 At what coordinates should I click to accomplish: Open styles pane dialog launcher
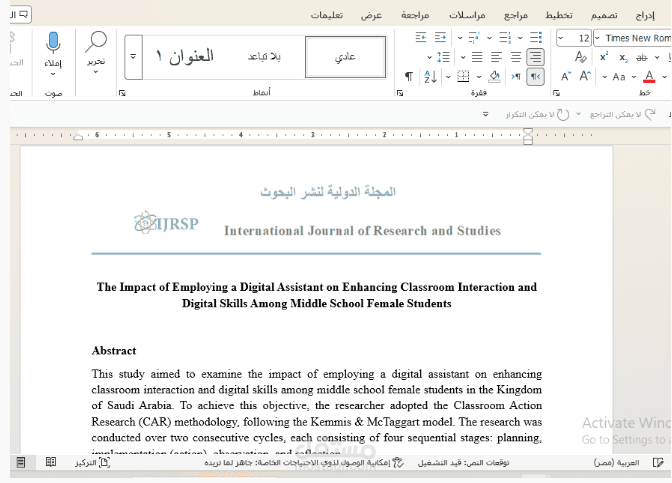122,93
